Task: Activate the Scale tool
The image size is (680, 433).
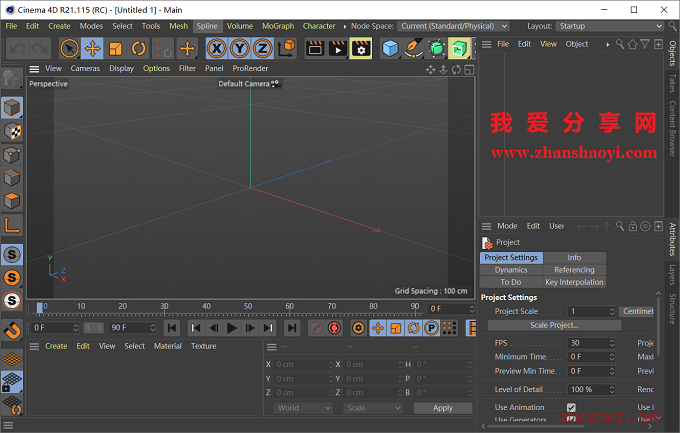Action: [115, 48]
